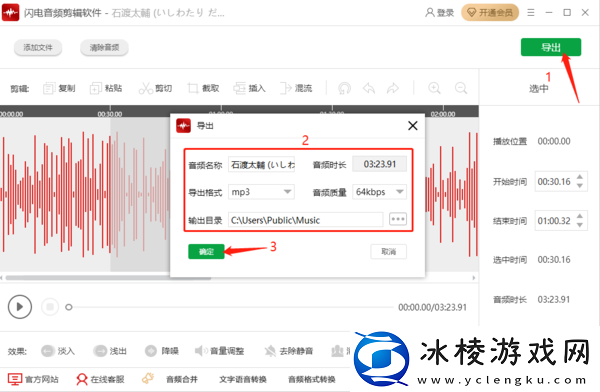Click the zoom in magnifier icon
600x392 pixels.
[434, 88]
